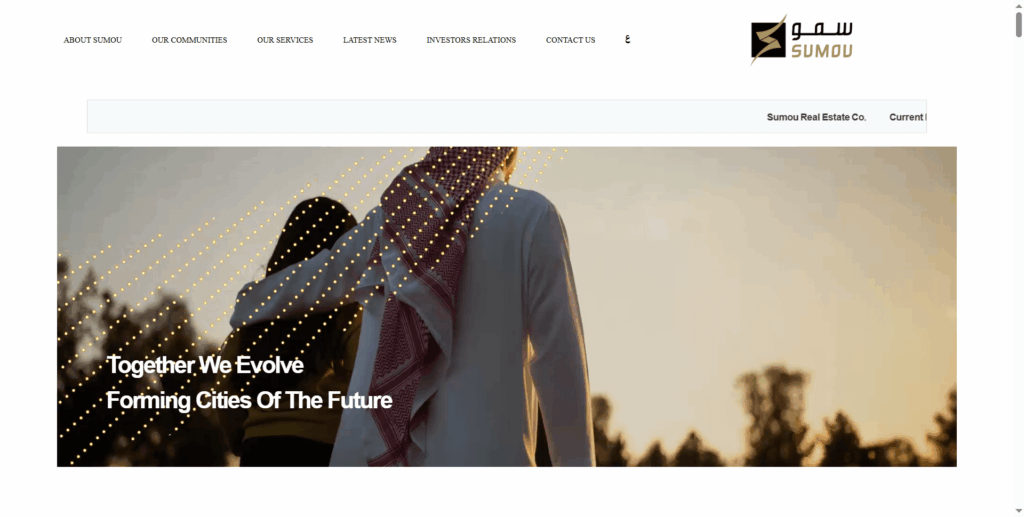
Task: Click the gold S emblem in the logo
Action: (768, 40)
